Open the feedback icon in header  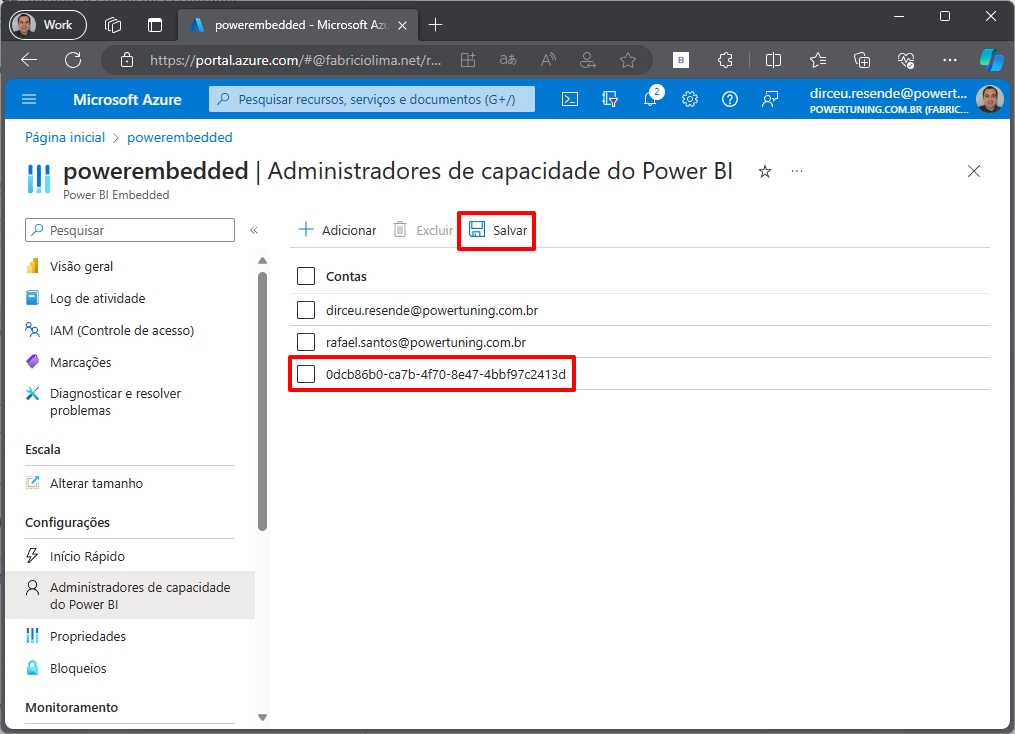coord(770,99)
